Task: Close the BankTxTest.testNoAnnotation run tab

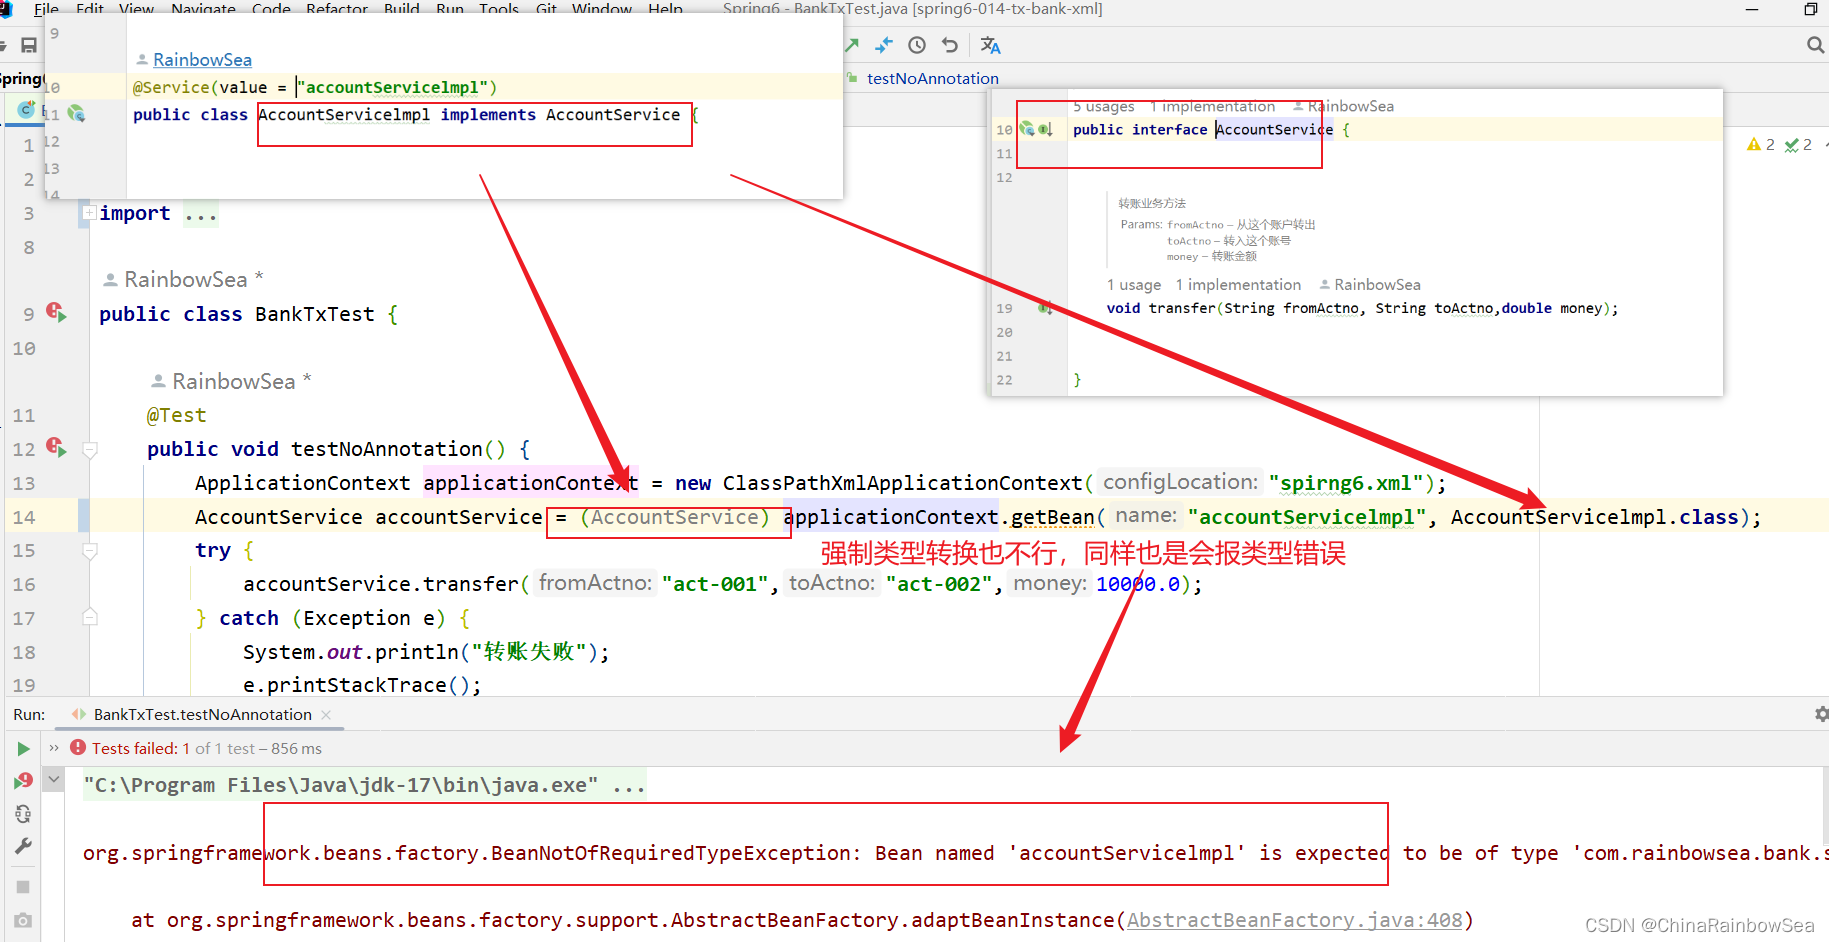Action: [326, 715]
